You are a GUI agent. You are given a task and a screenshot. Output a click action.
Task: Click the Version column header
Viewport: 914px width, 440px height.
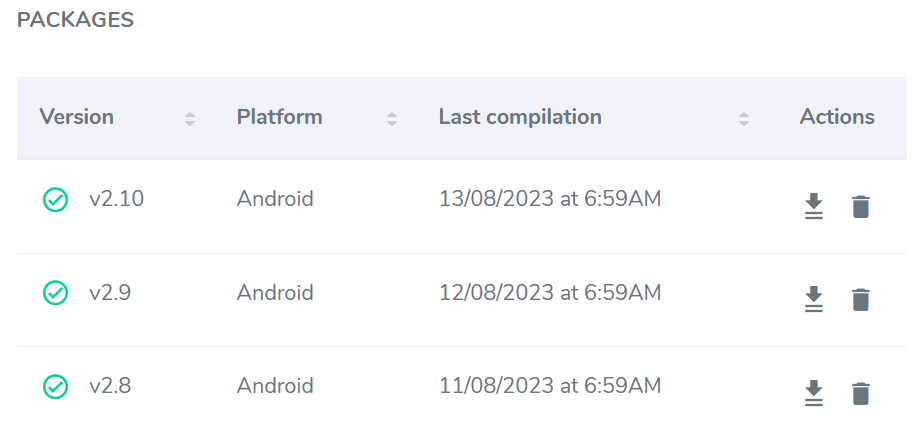[x=76, y=117]
